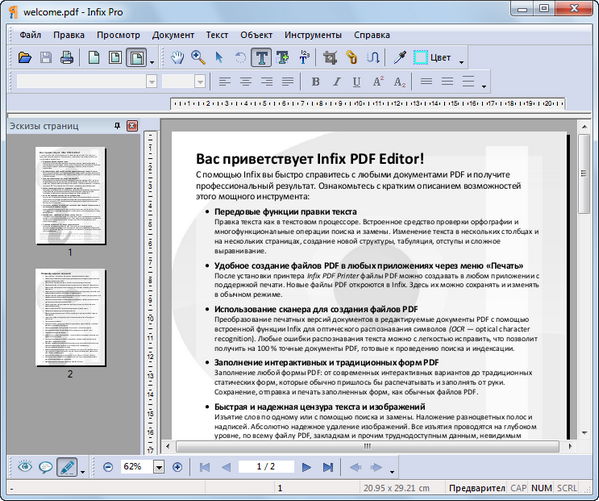The width and height of the screenshot is (599, 501).
Task: Click the vertical scrollbar thumb
Action: 584,174
